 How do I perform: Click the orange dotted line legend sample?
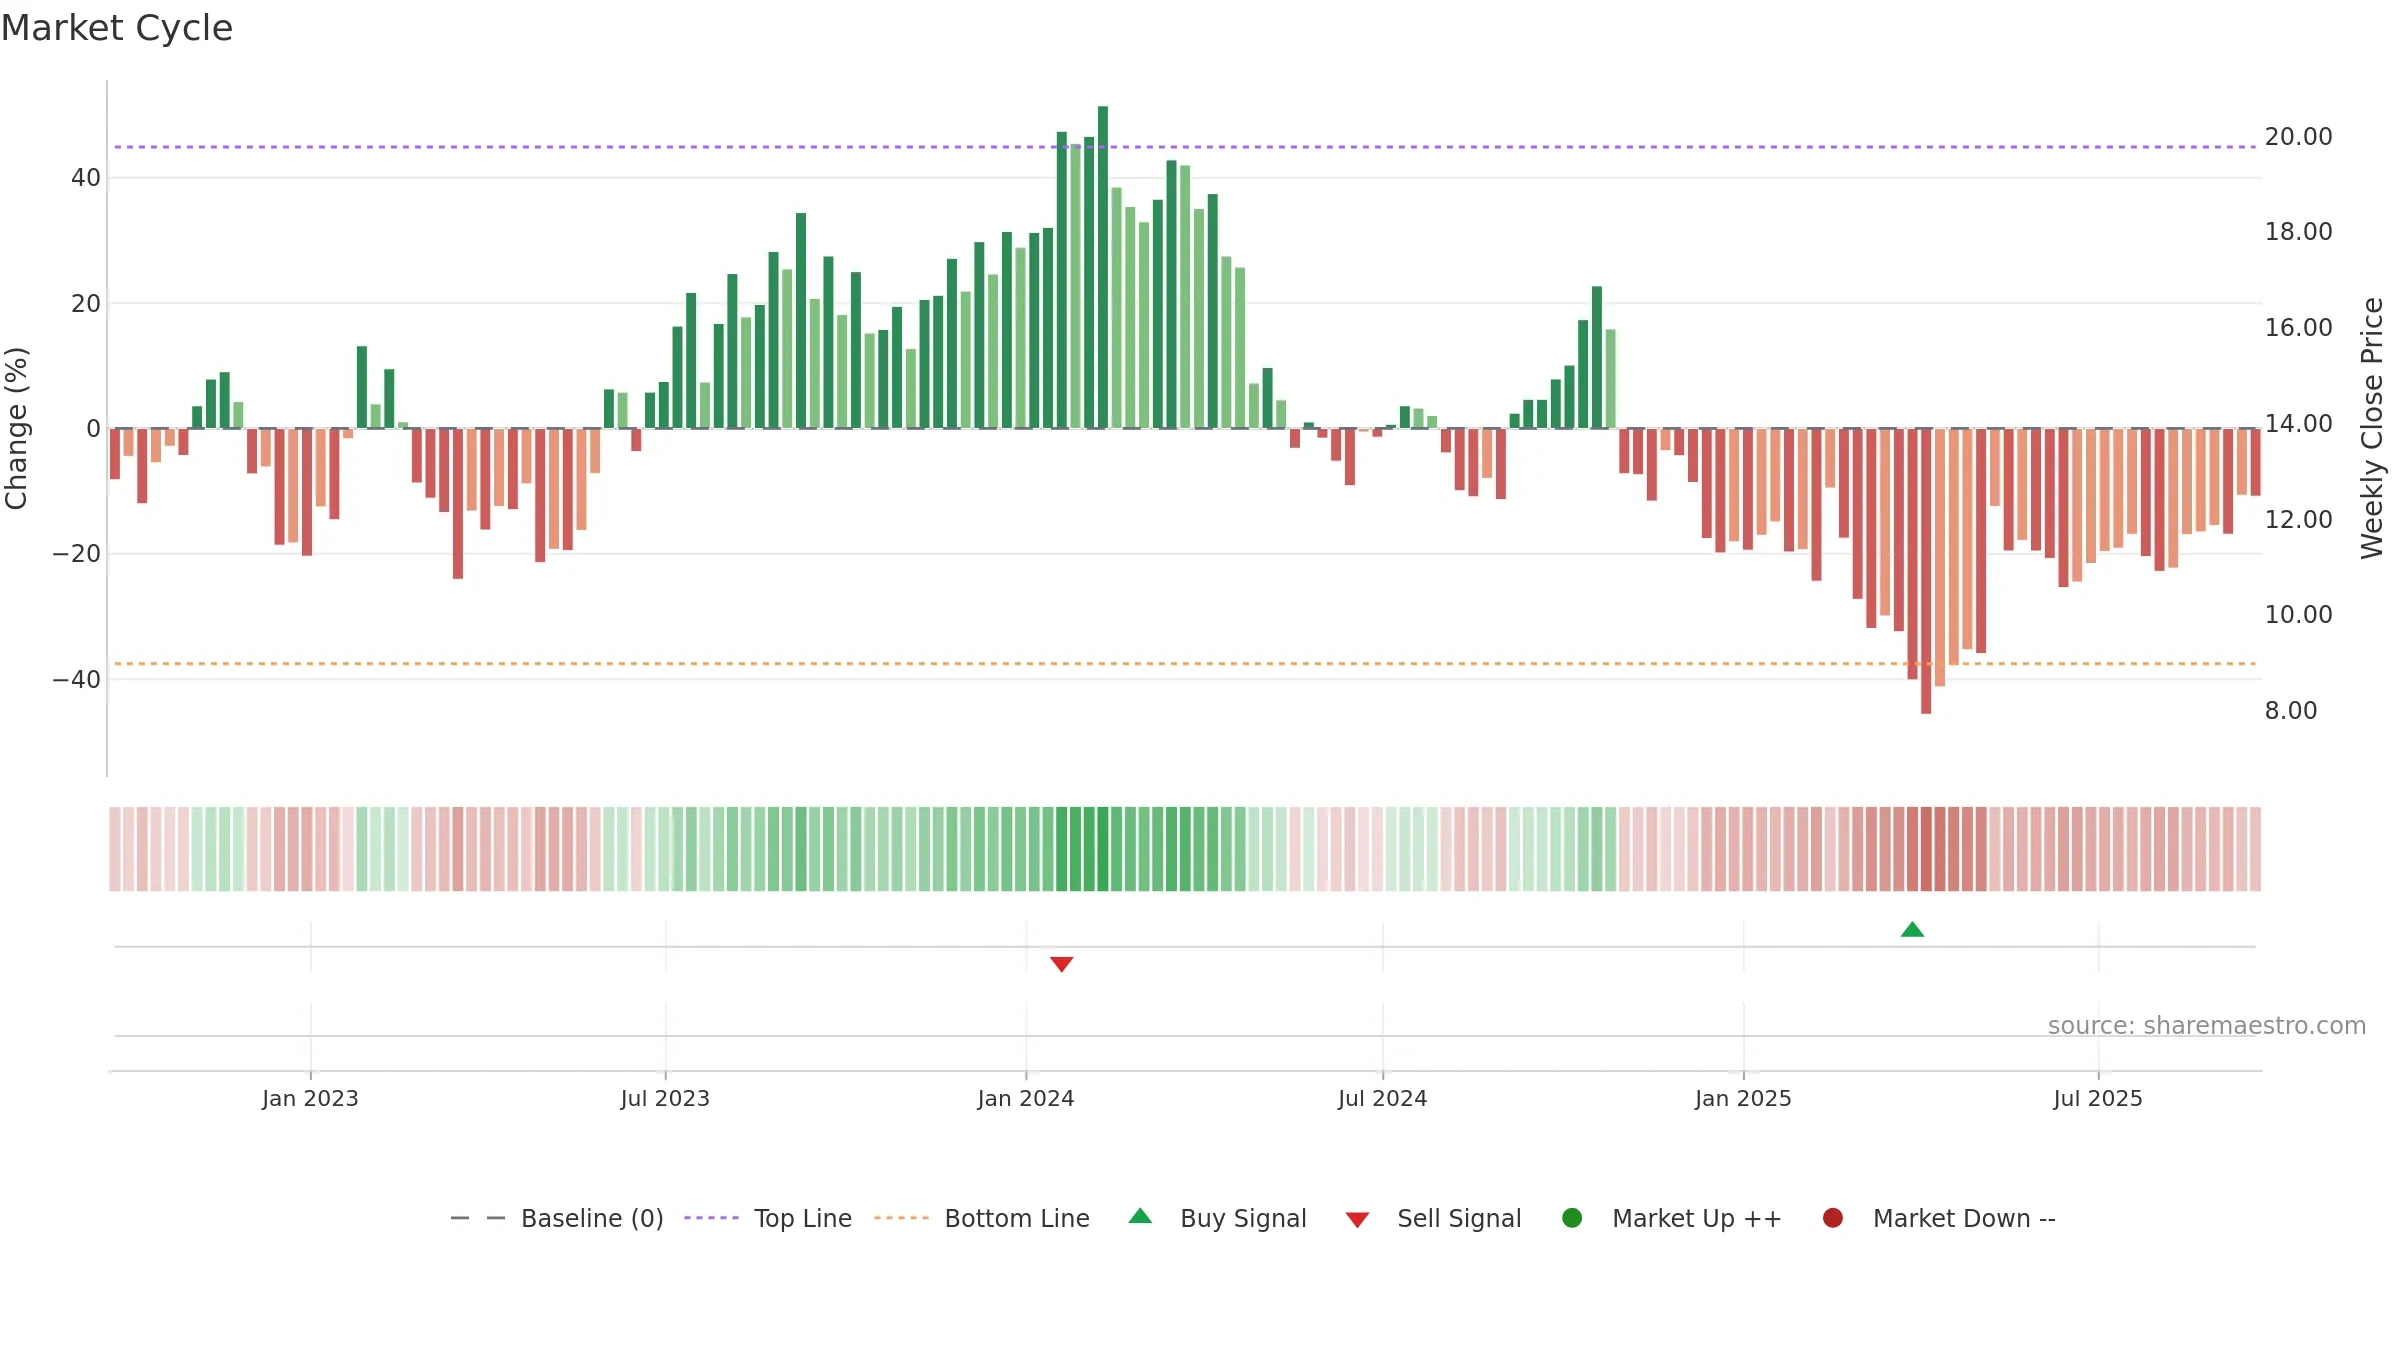pyautogui.click(x=901, y=1218)
